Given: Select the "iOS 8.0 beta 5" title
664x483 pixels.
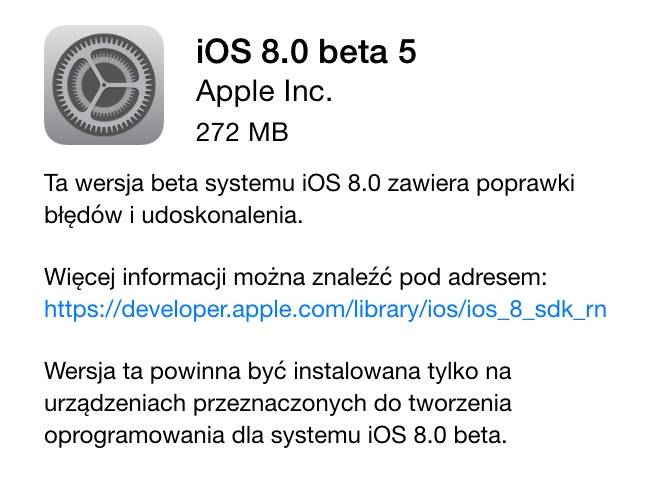Looking at the screenshot, I should [x=306, y=51].
